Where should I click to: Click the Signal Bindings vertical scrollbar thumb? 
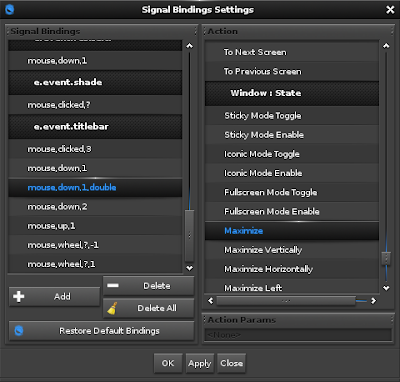(189, 236)
